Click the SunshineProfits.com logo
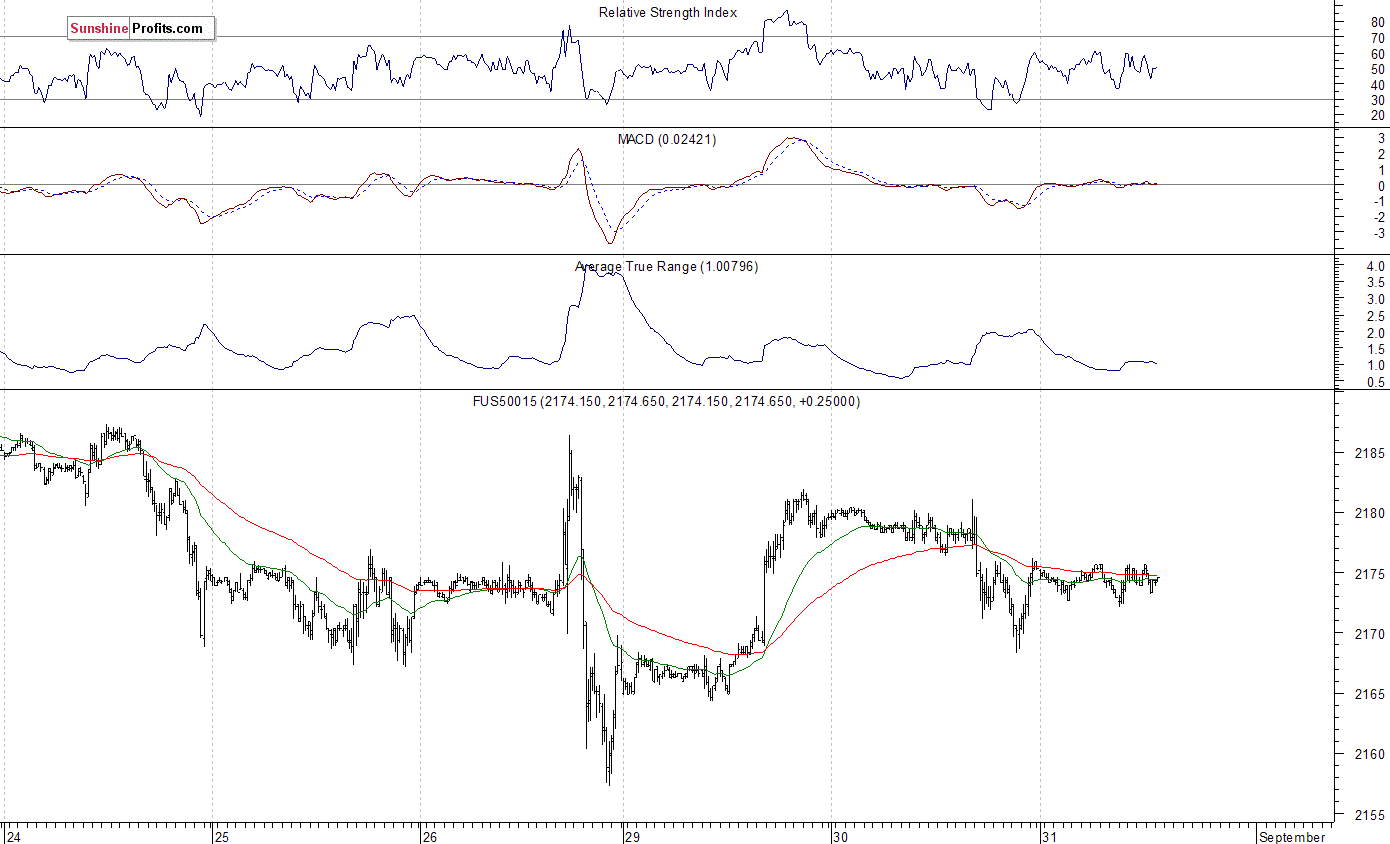 click(x=141, y=29)
